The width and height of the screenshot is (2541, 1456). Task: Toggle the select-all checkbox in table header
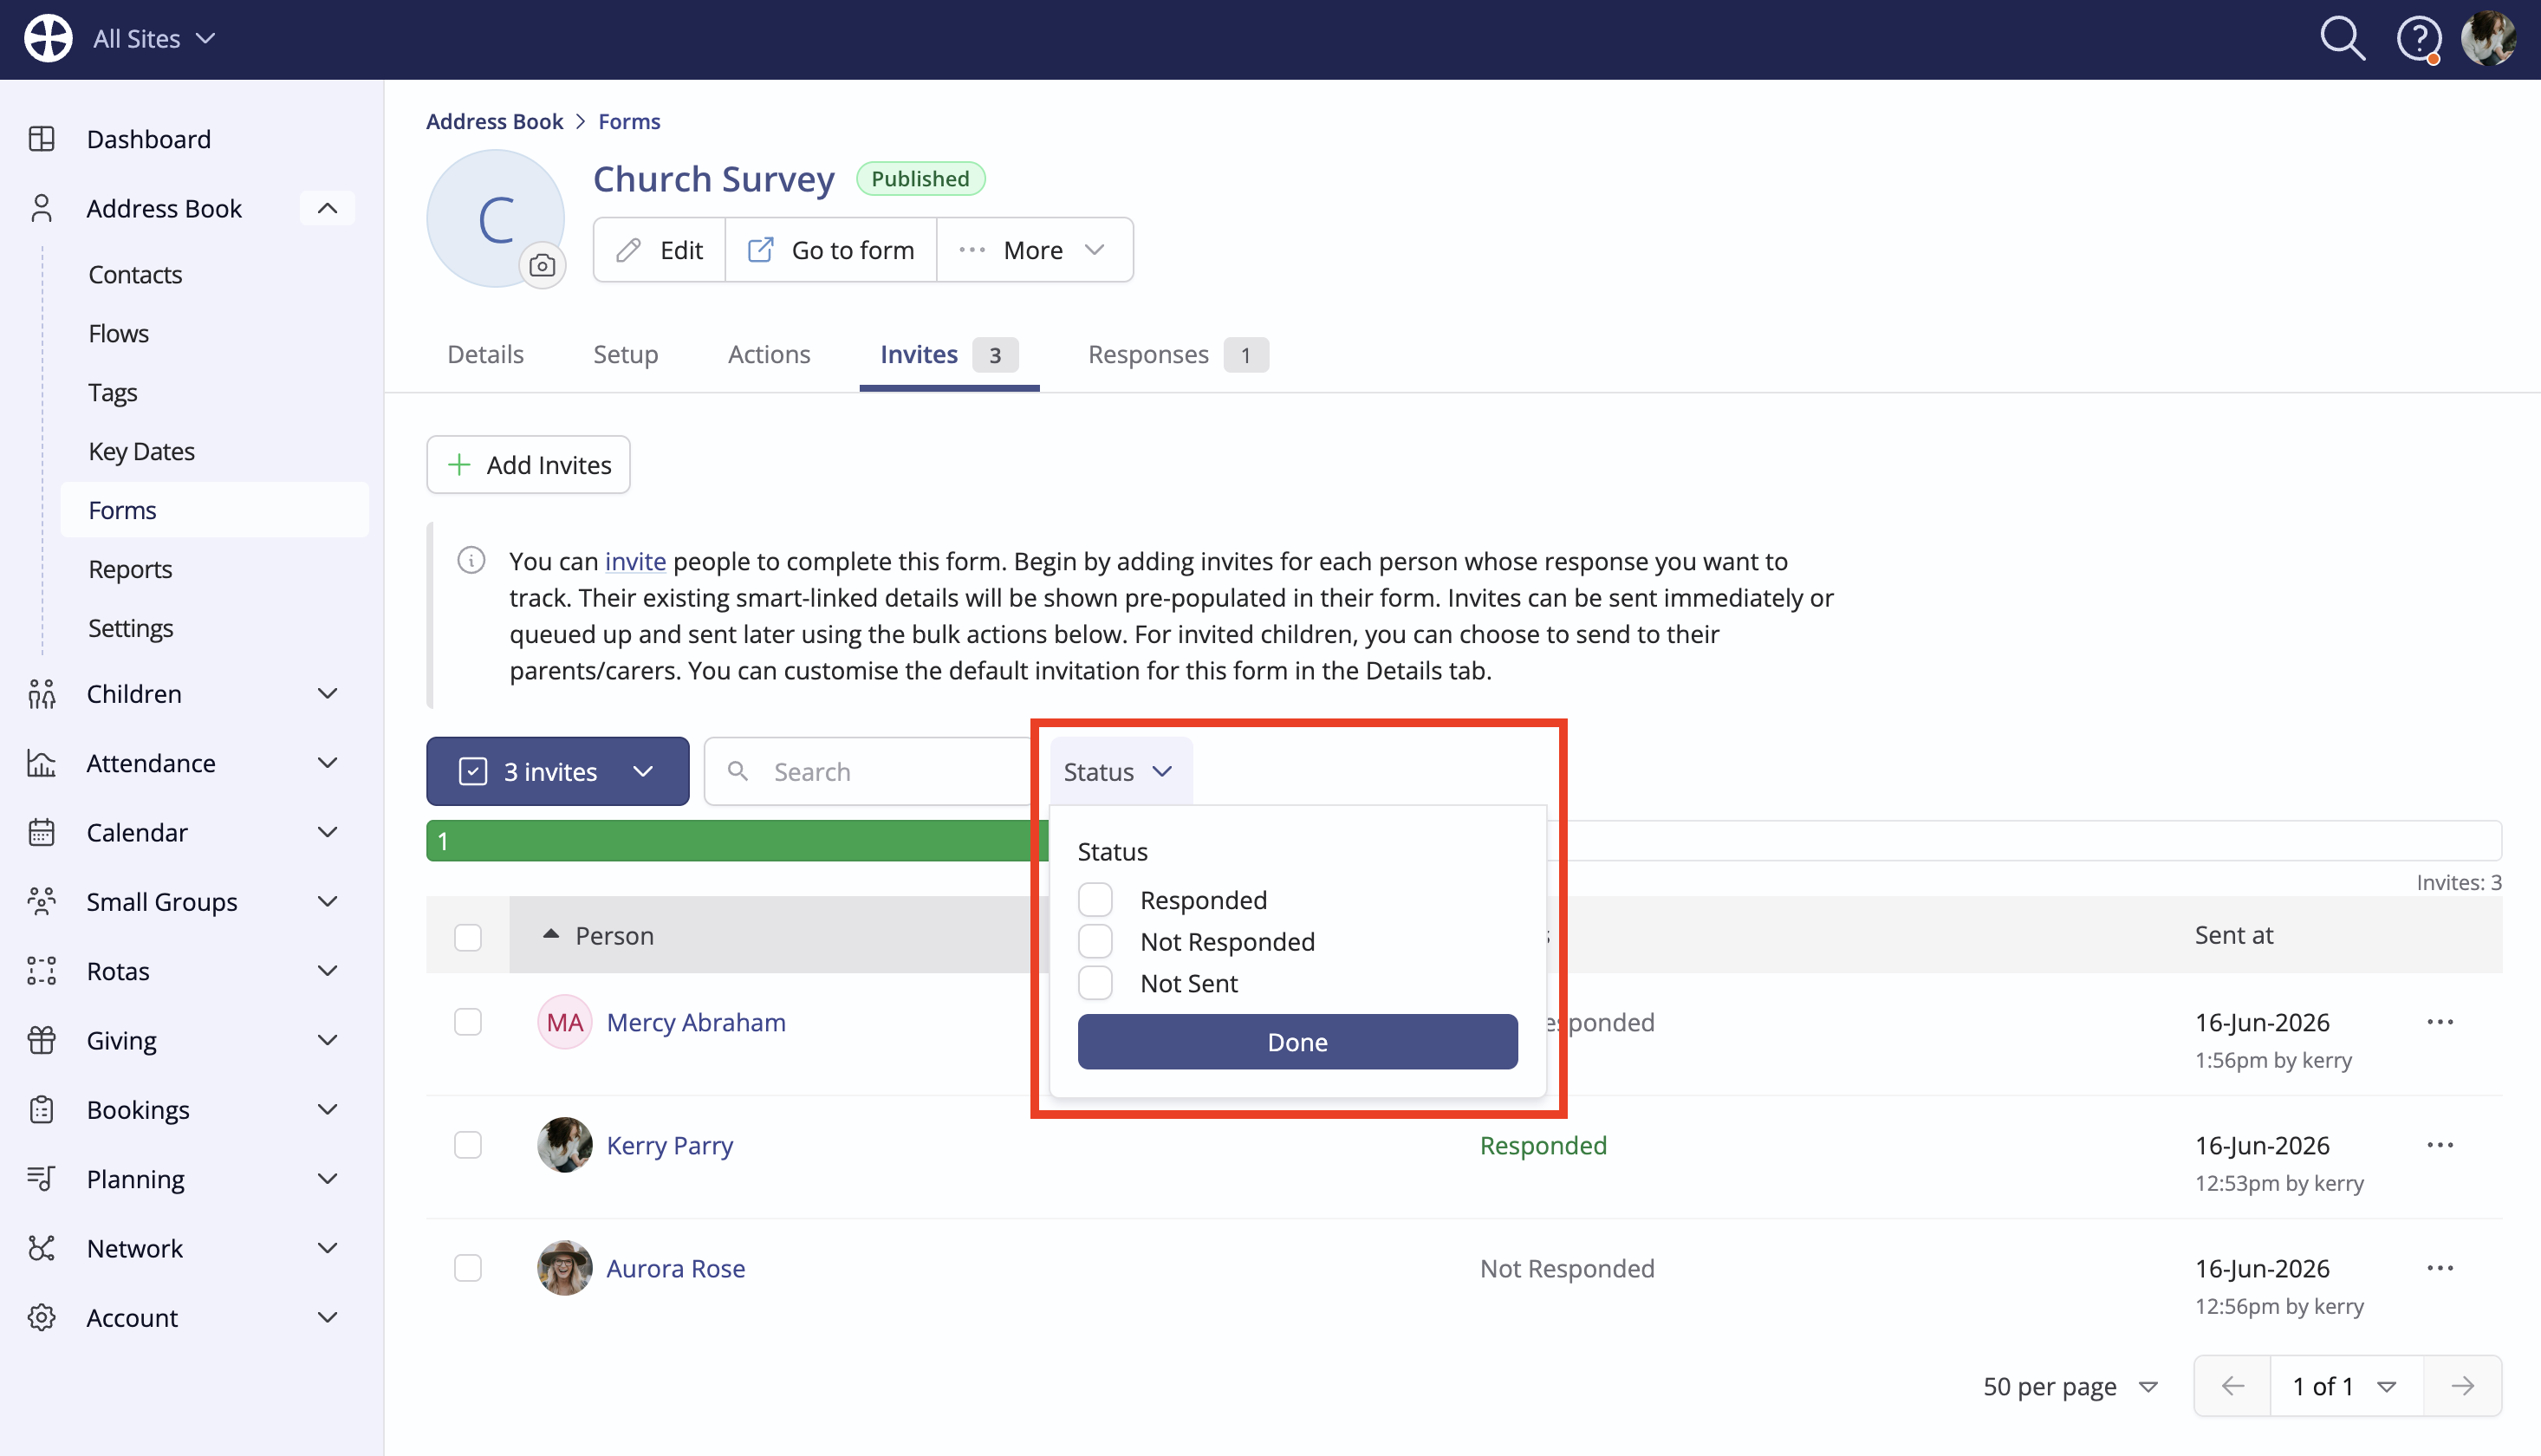[x=468, y=937]
